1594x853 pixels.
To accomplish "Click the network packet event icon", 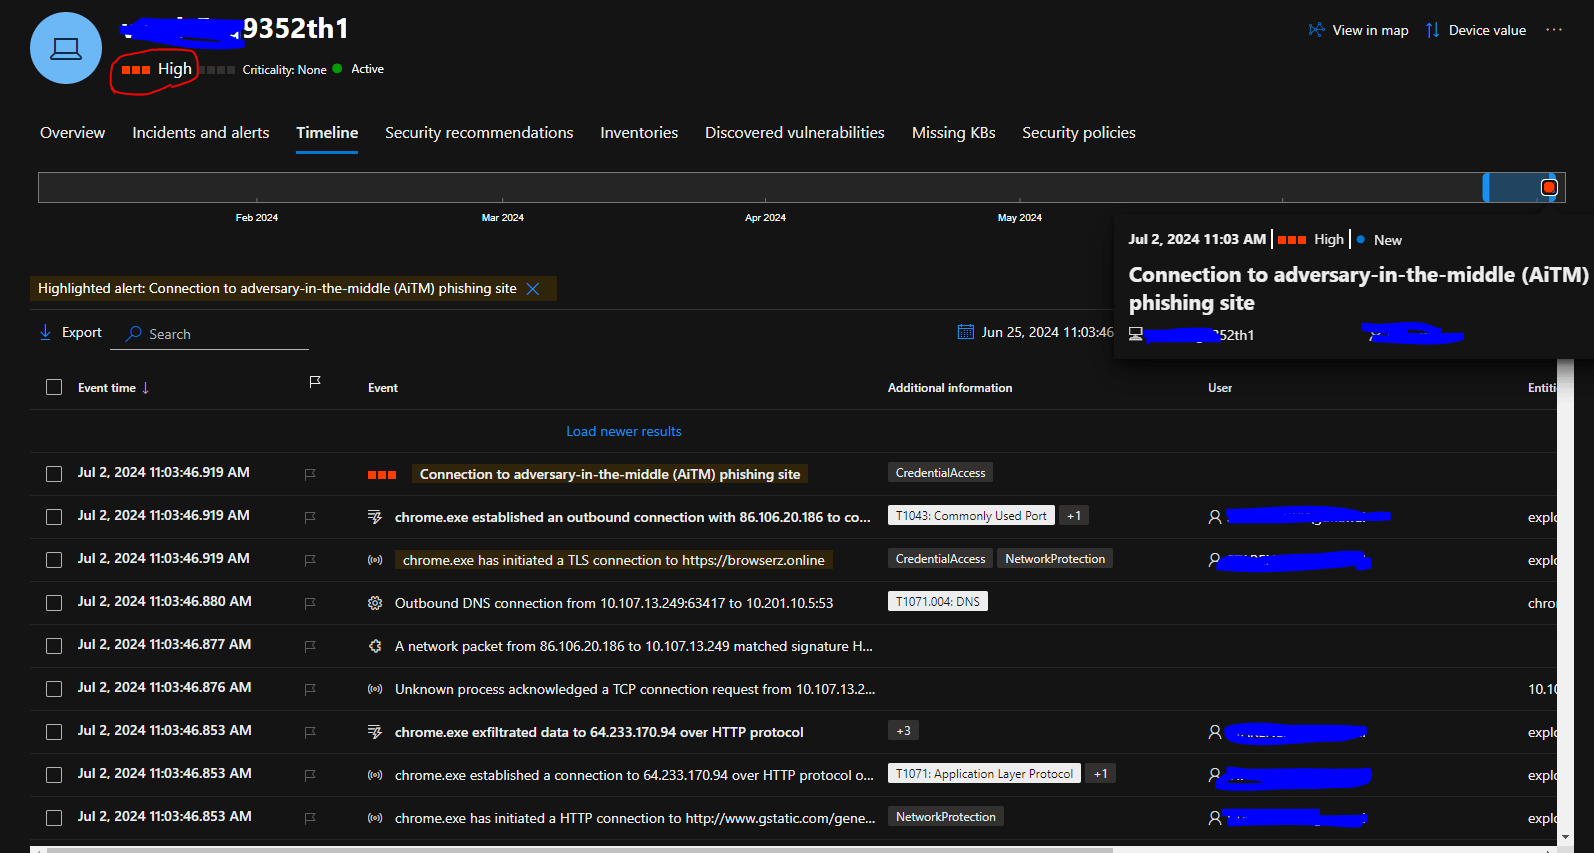I will 375,646.
